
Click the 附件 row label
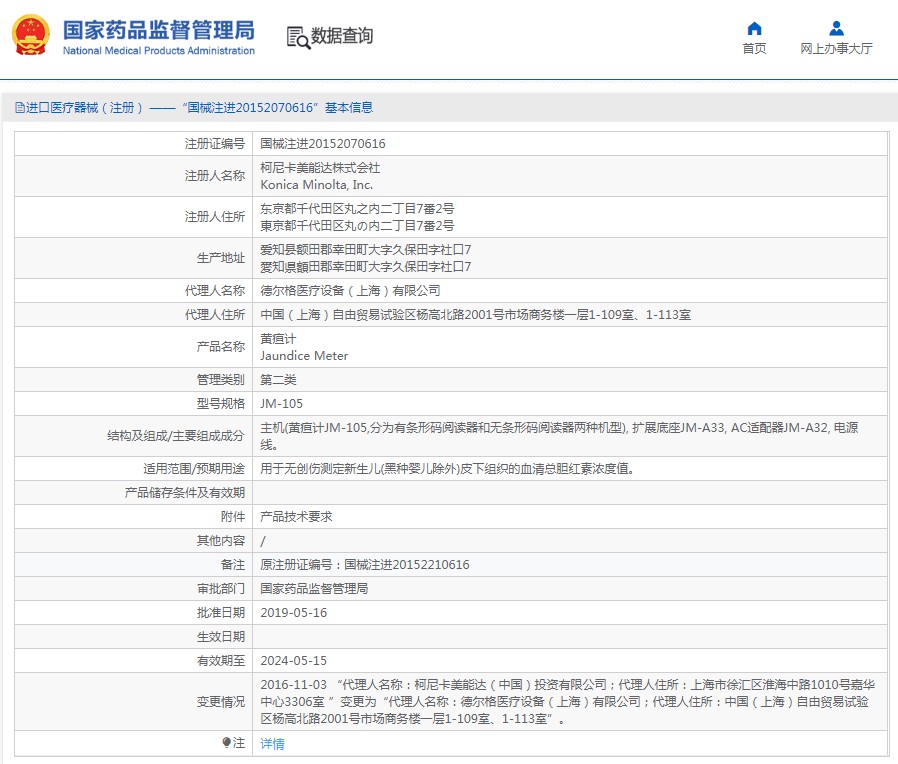click(x=233, y=517)
